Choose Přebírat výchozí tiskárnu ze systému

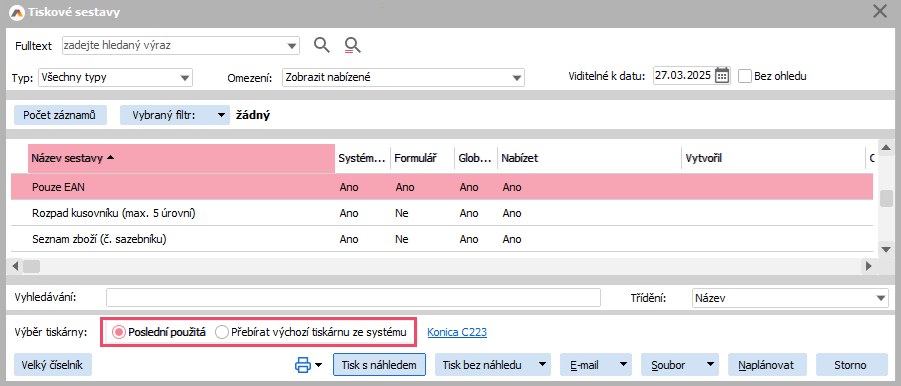coord(311,331)
